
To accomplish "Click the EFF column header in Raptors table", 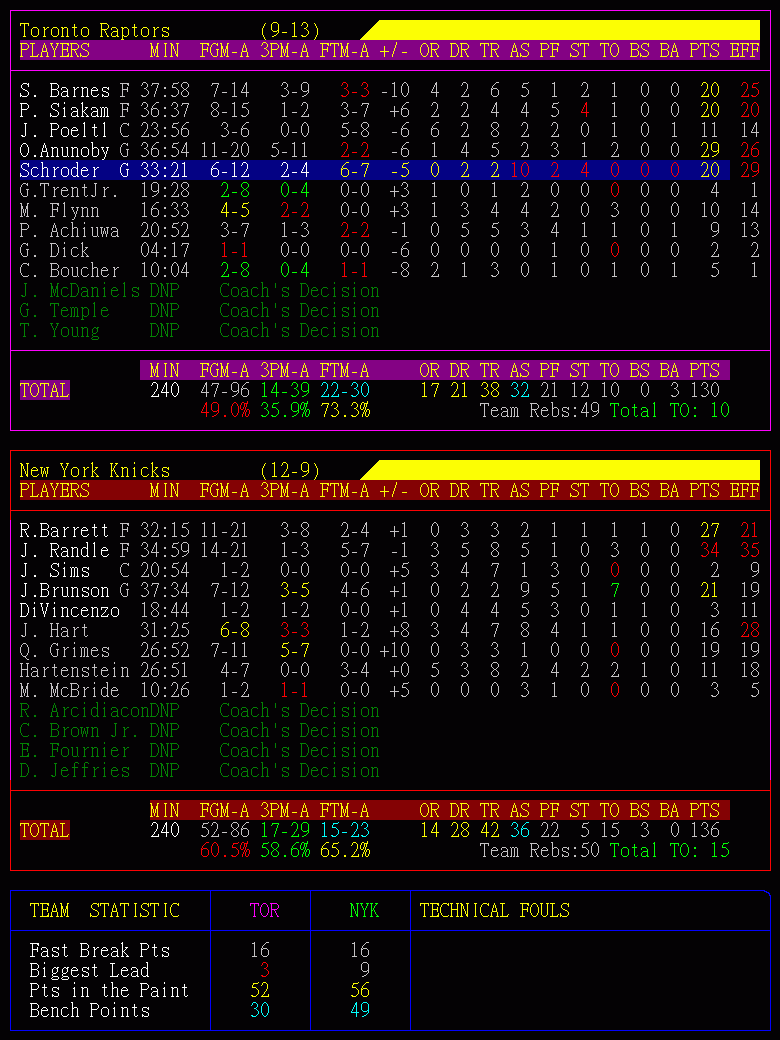I will pos(744,50).
